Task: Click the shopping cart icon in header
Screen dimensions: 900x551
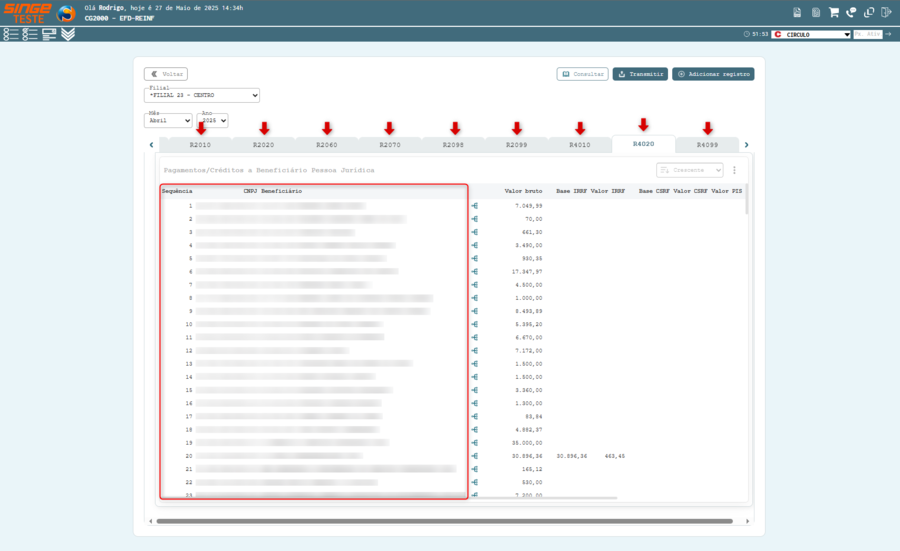Action: (833, 13)
